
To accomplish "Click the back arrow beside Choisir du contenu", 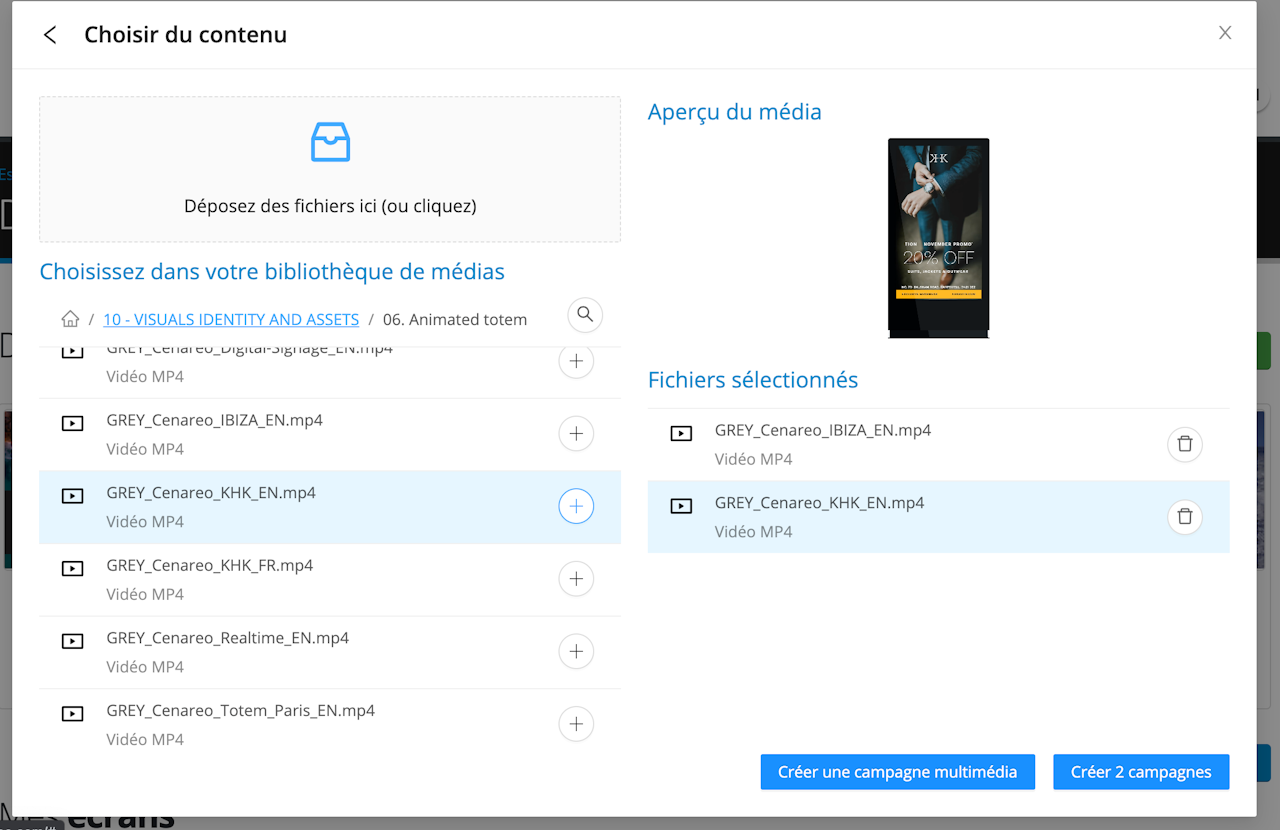I will click(50, 35).
